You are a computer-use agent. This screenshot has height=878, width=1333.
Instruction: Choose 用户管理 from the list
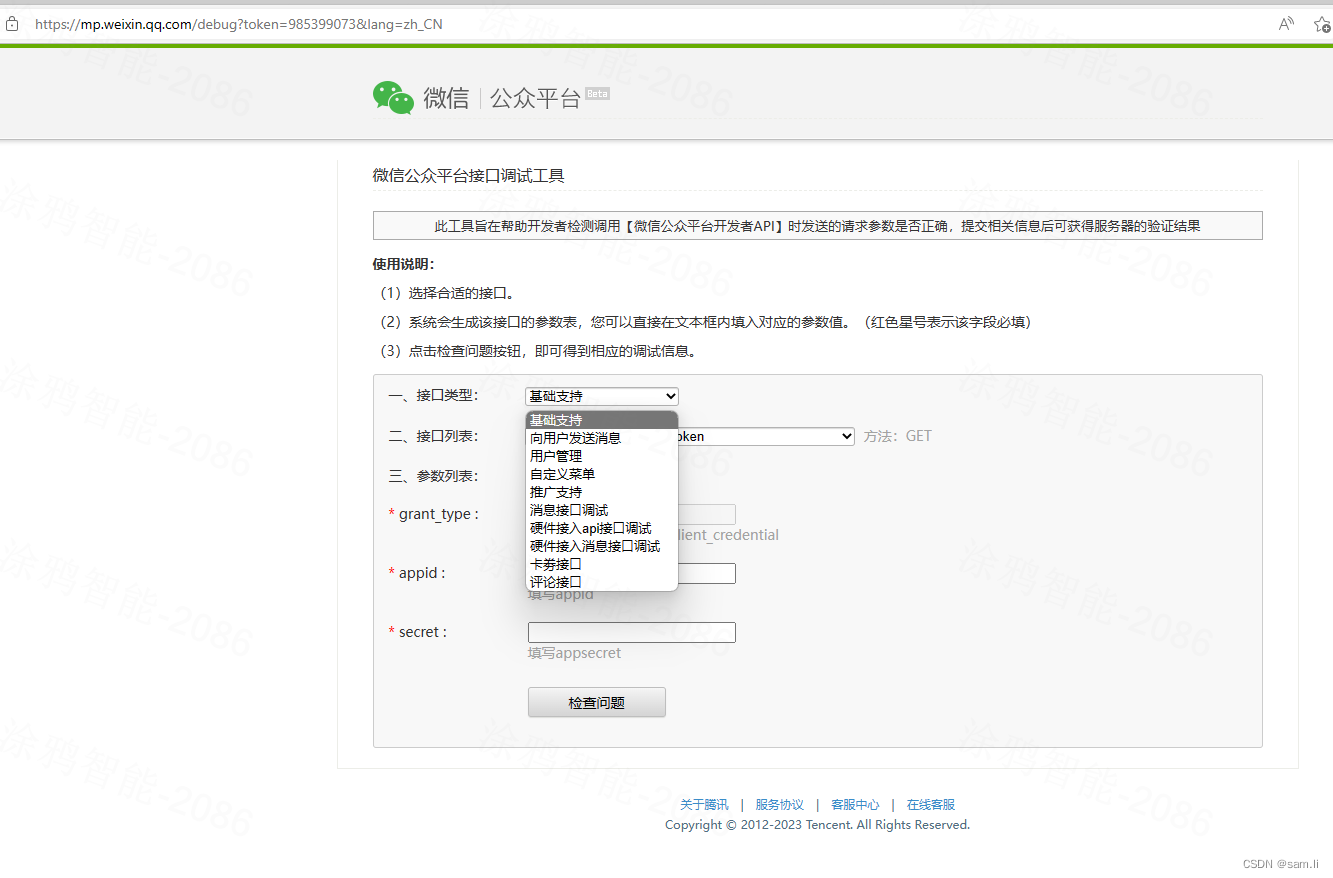(x=602, y=456)
